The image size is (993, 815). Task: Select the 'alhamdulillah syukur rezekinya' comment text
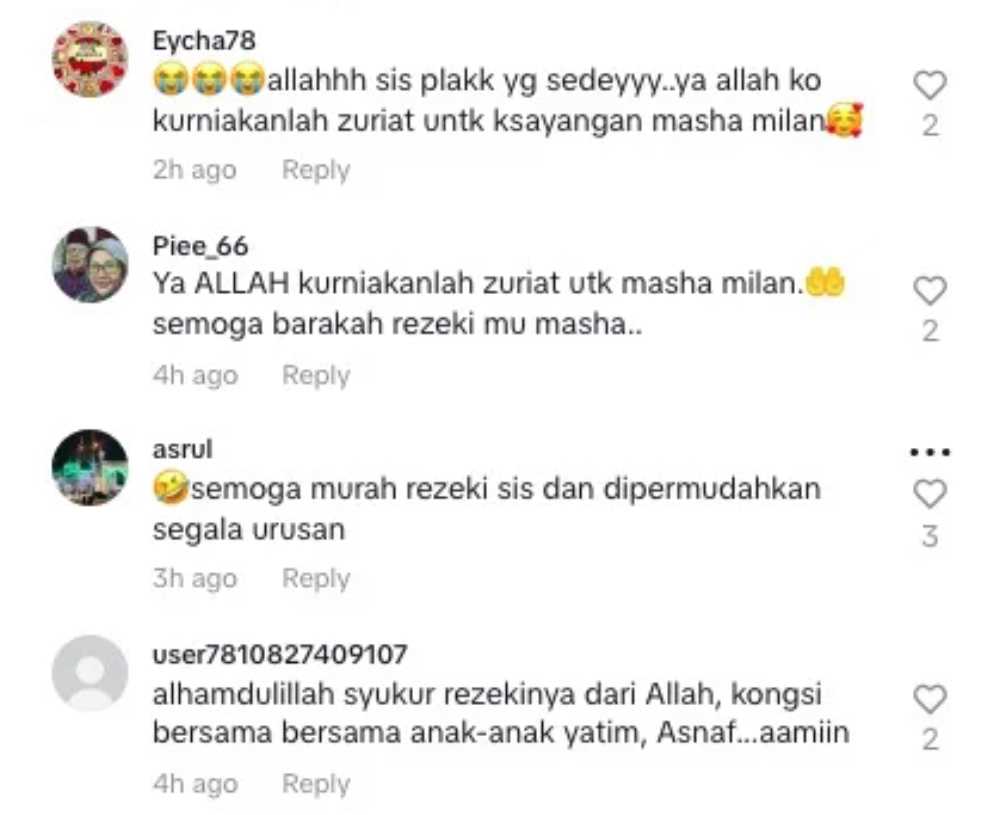click(x=501, y=713)
